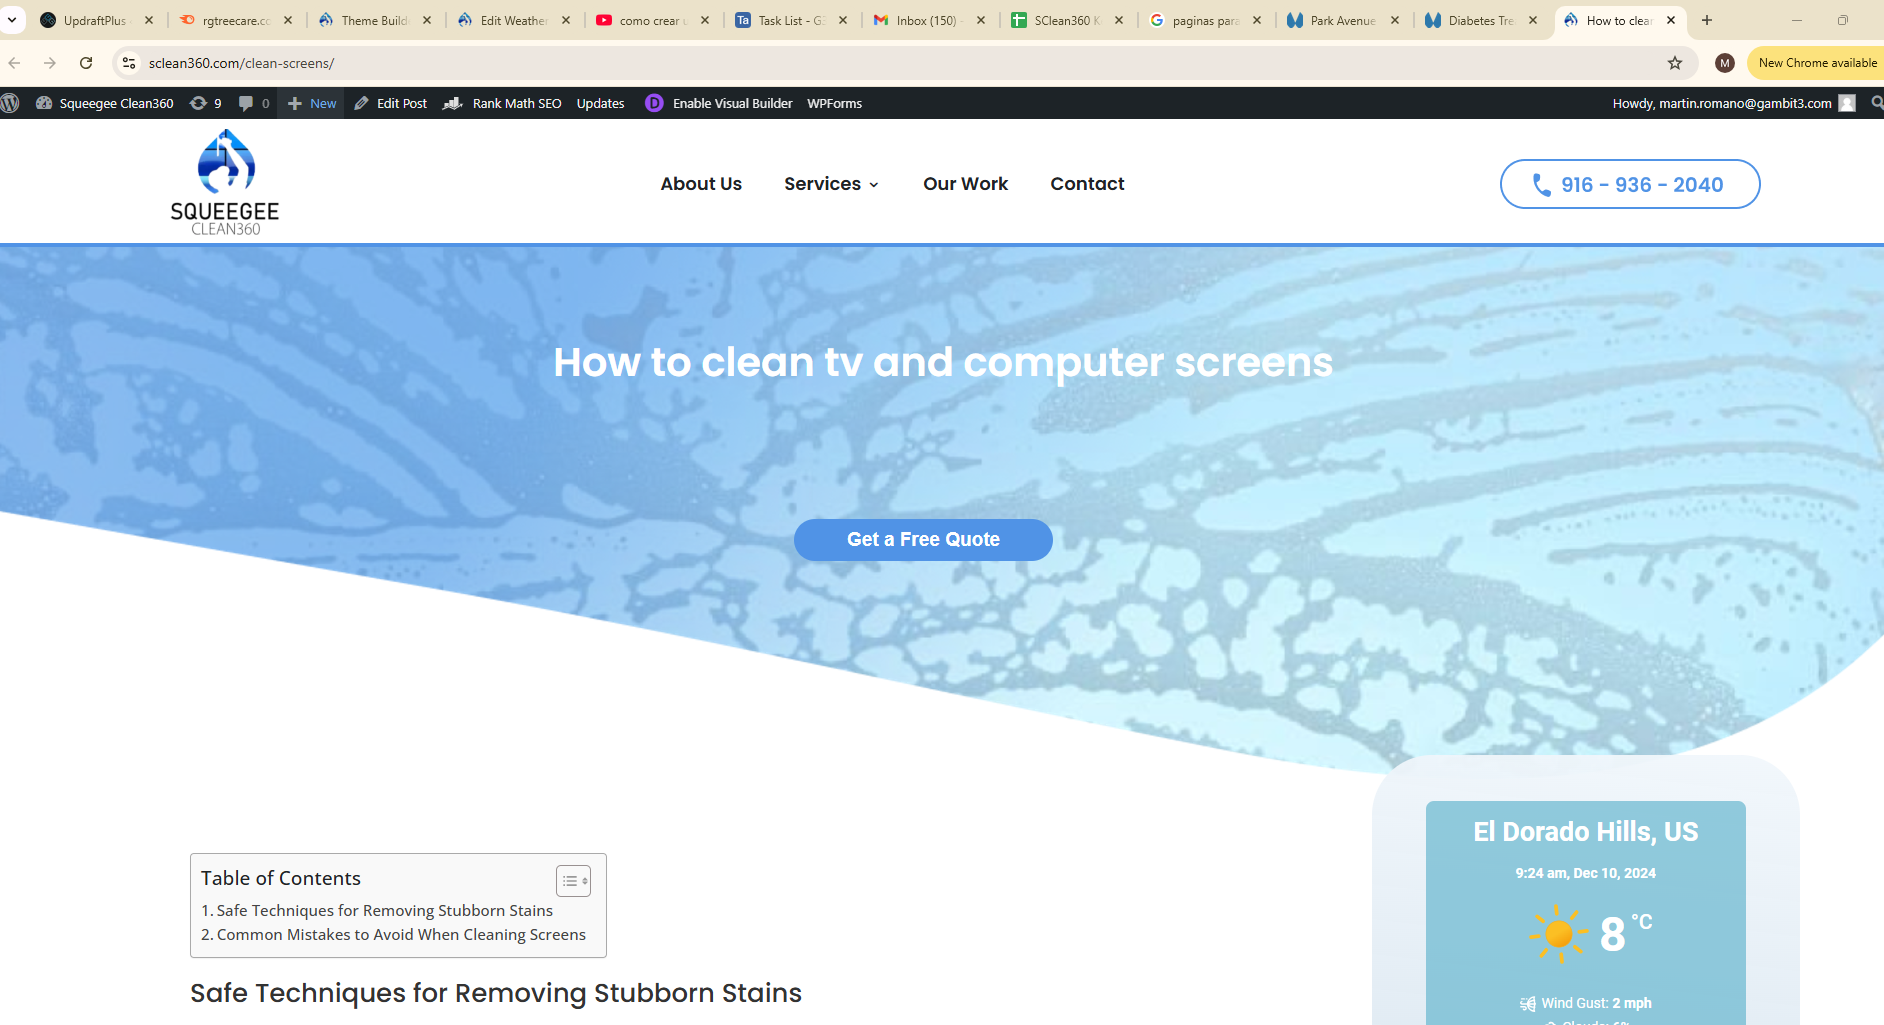
Task: Open the Chrome profile avatar M
Action: point(1724,63)
